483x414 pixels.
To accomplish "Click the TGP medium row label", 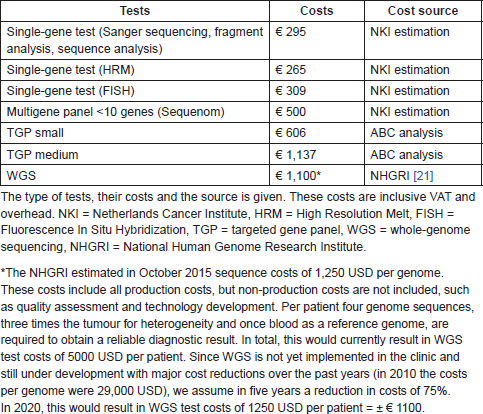I will [42, 154].
